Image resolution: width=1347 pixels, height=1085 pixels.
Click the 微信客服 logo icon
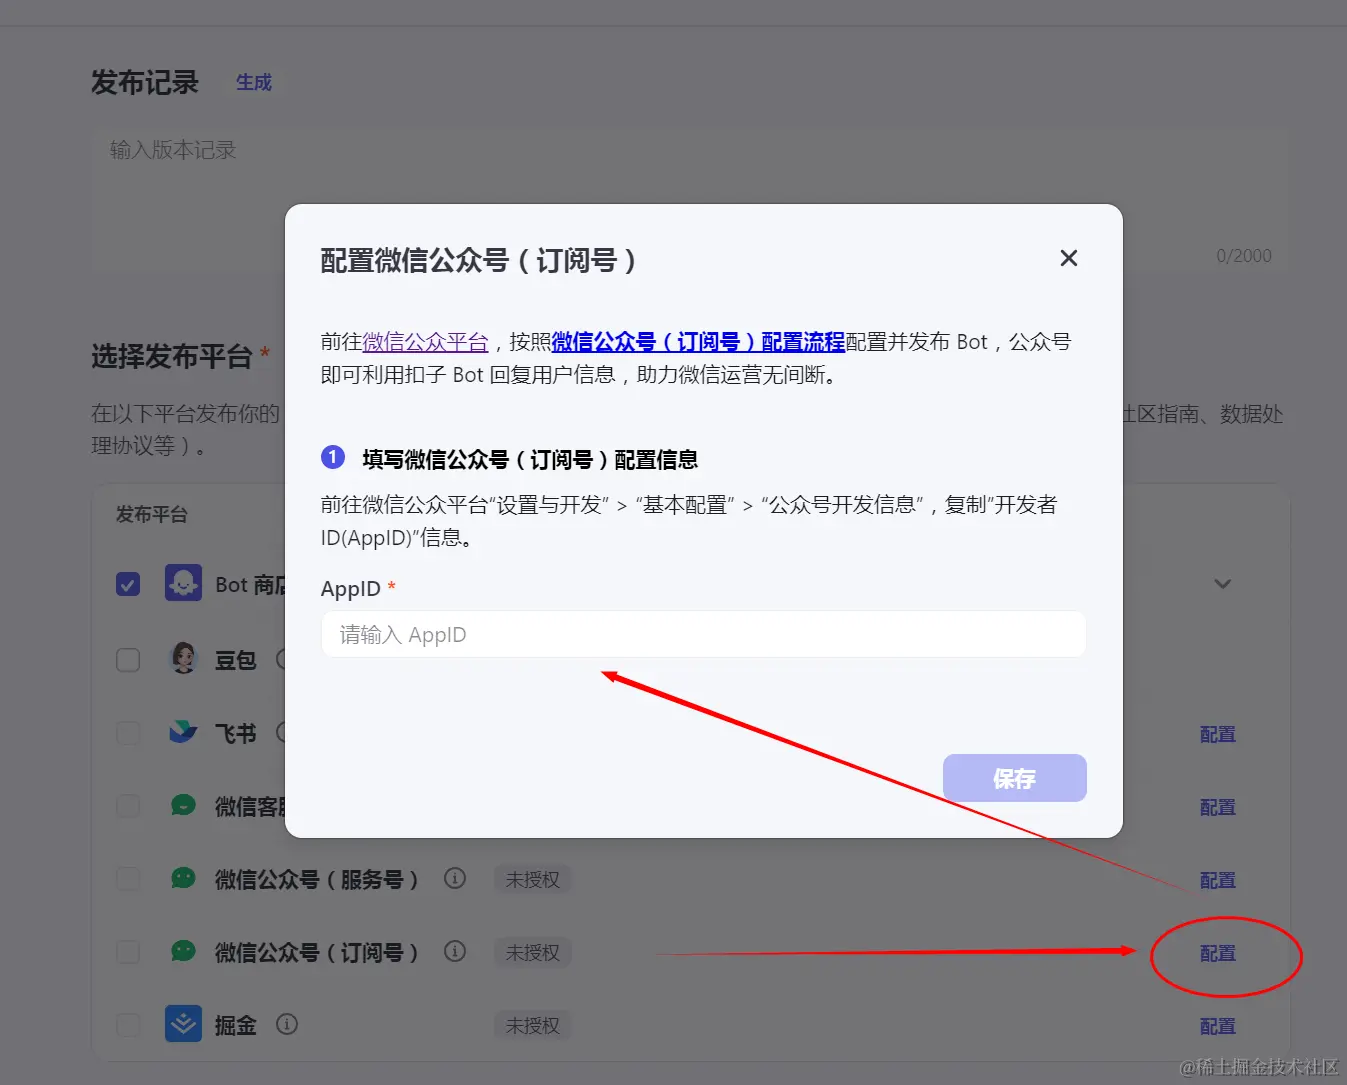183,805
